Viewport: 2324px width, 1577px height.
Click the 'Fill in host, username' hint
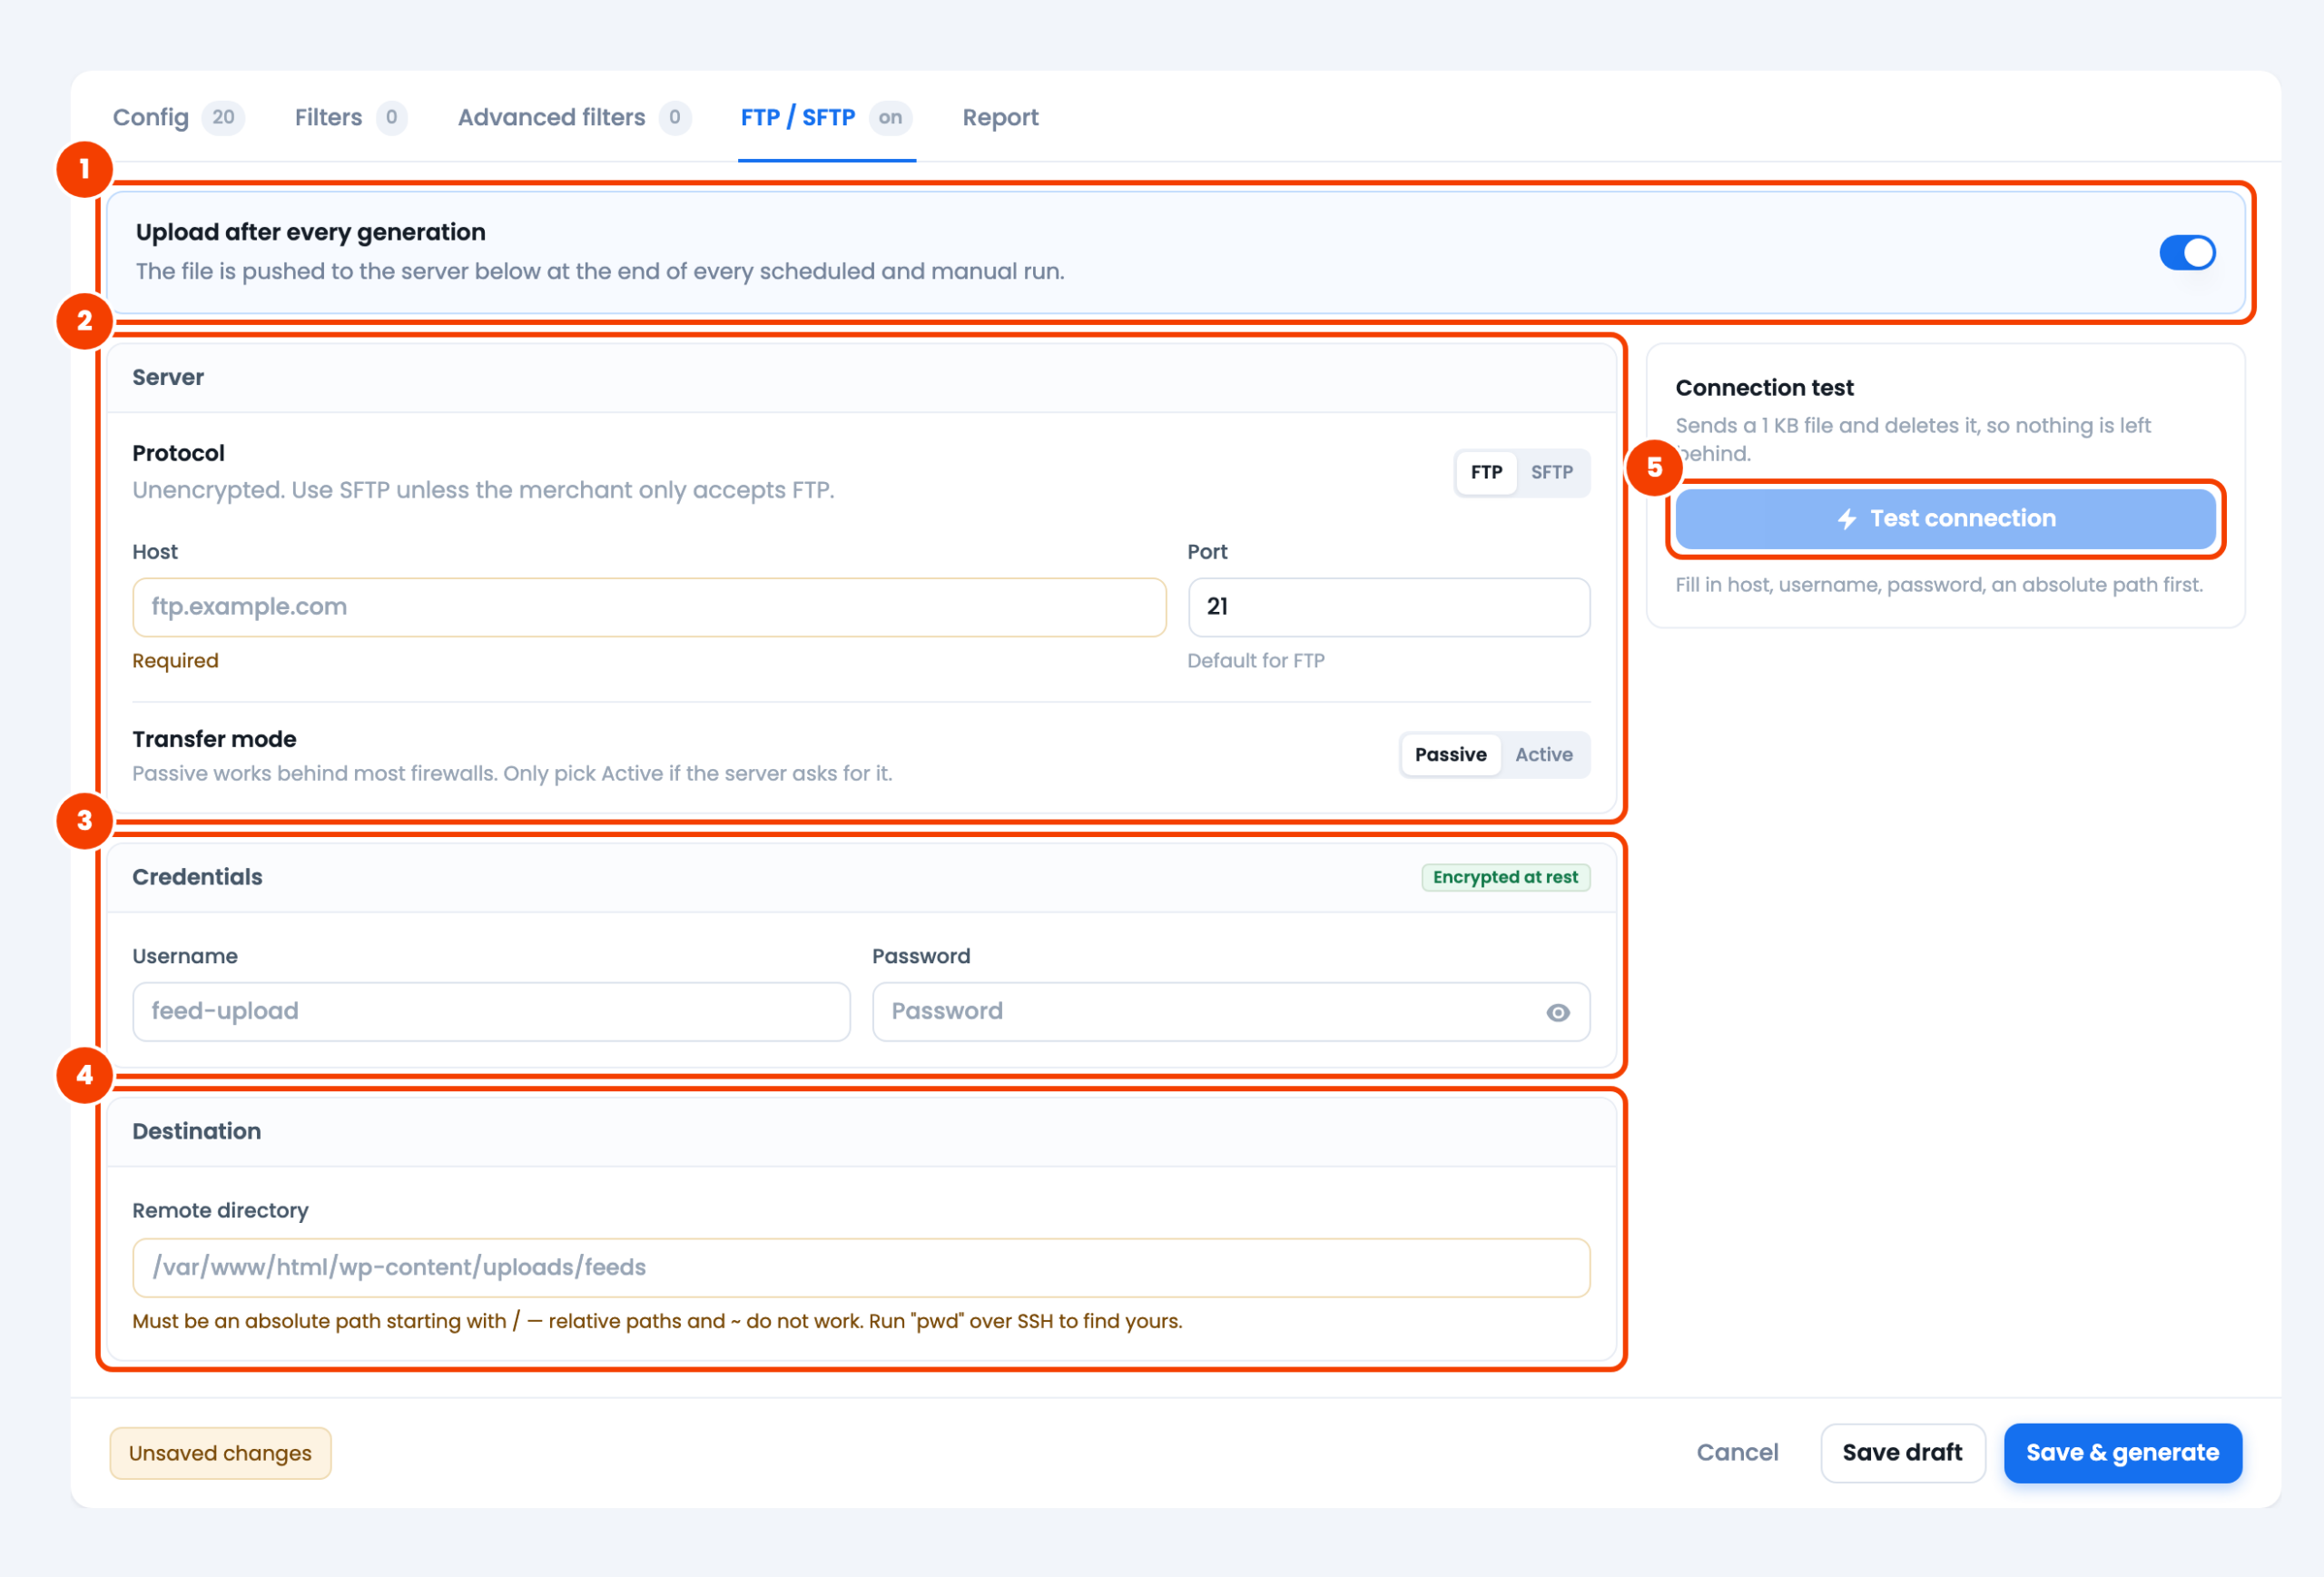pos(1939,584)
